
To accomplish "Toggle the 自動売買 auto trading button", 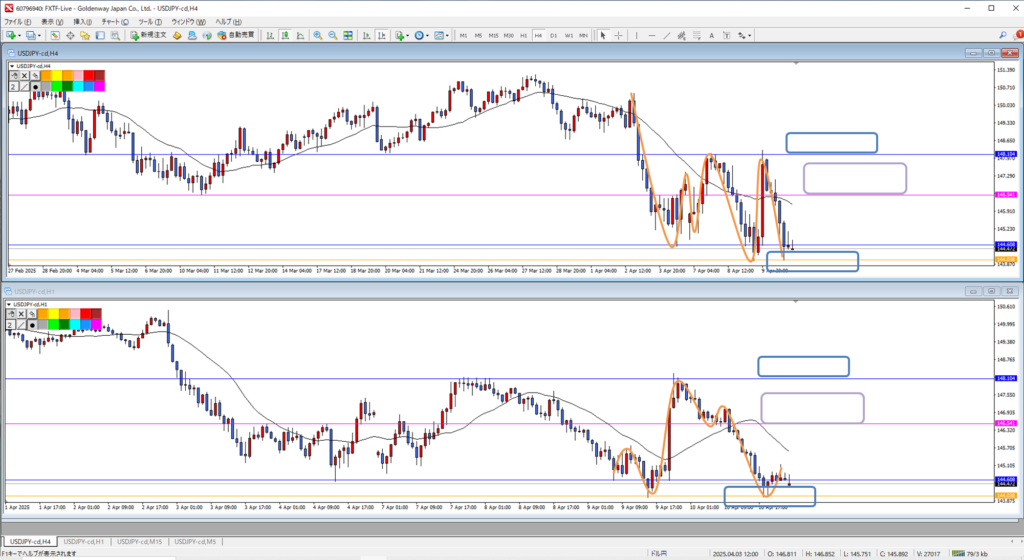I will pyautogui.click(x=234, y=35).
